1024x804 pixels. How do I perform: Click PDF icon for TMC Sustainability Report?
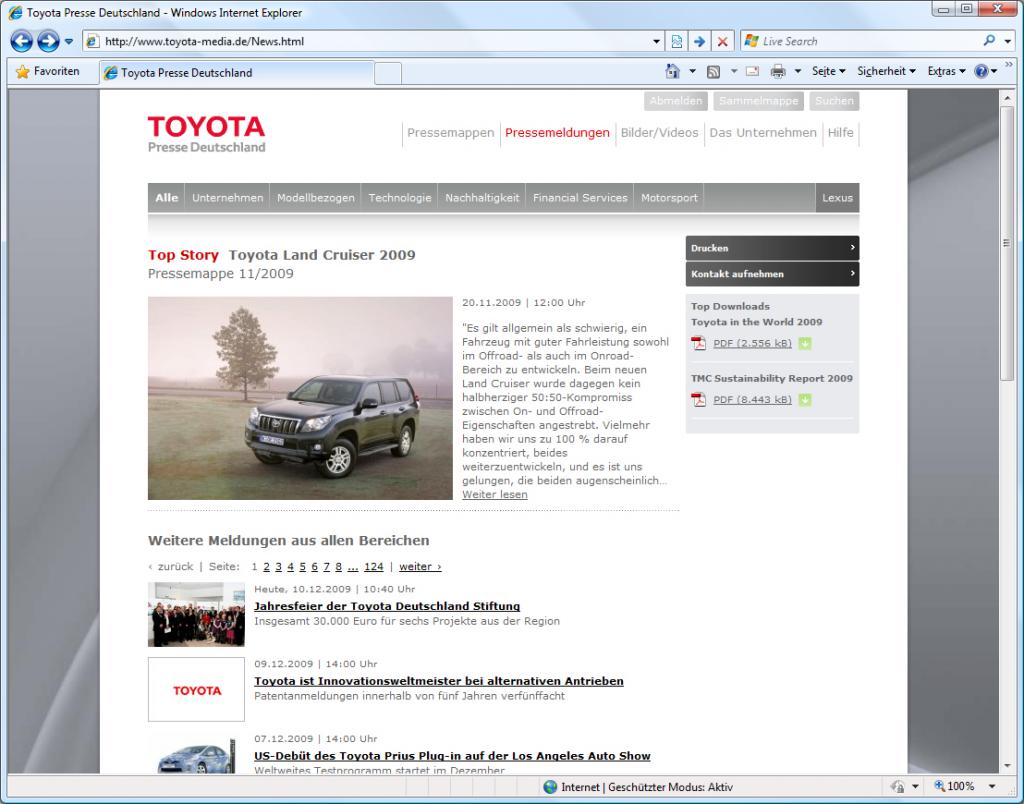(699, 400)
